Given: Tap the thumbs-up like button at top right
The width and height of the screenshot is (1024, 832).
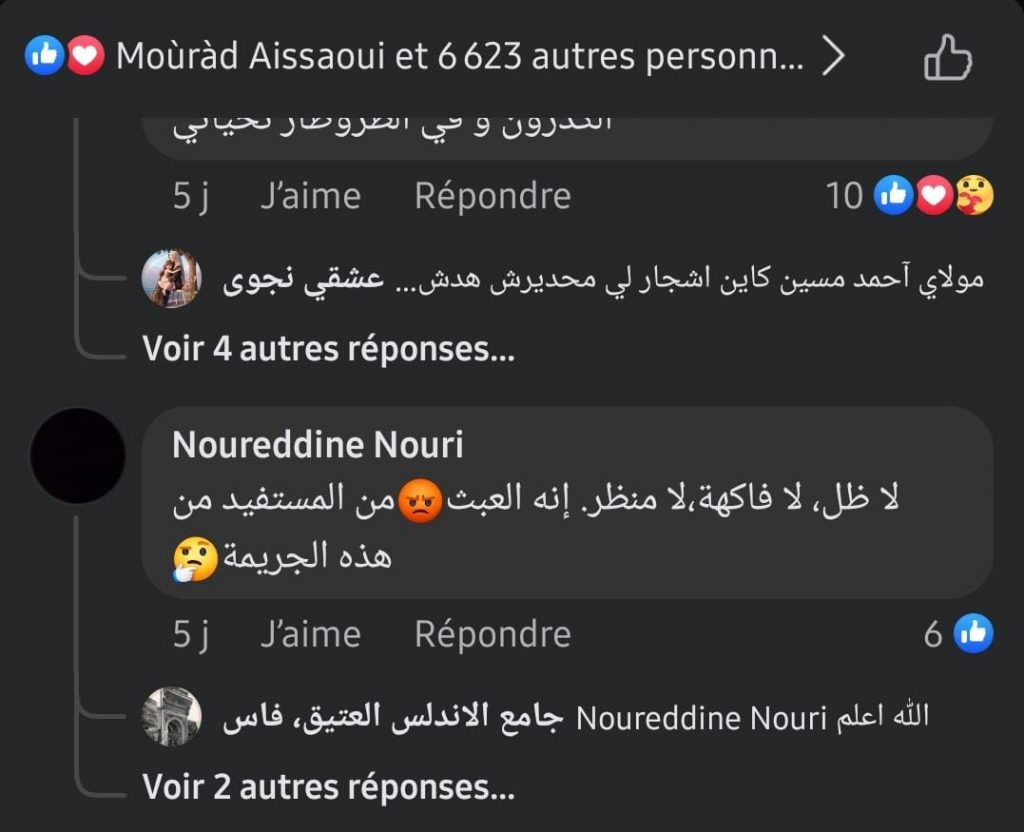Looking at the screenshot, I should (x=947, y=57).
